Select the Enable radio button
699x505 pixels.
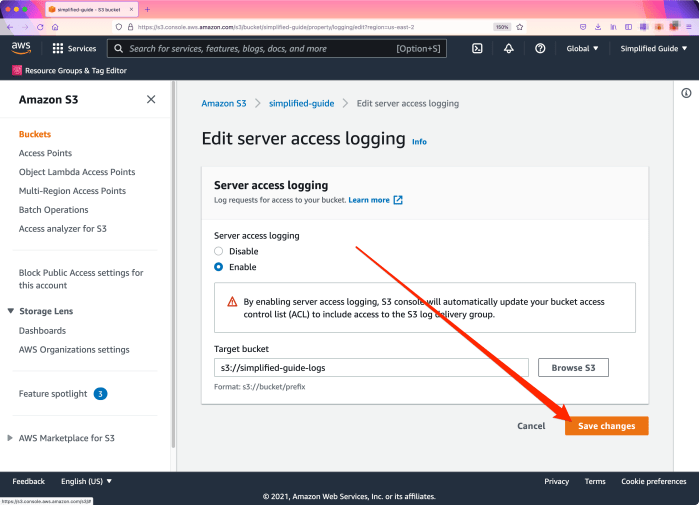coord(218,267)
